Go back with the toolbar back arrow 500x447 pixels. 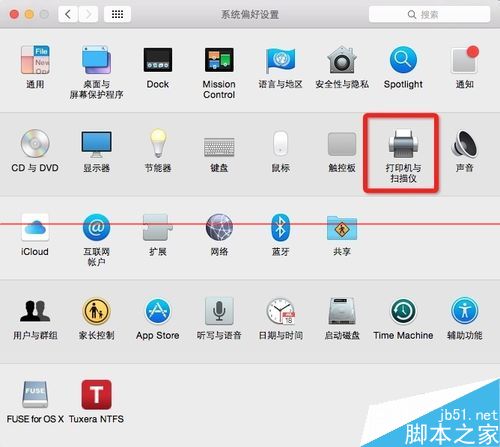68,14
